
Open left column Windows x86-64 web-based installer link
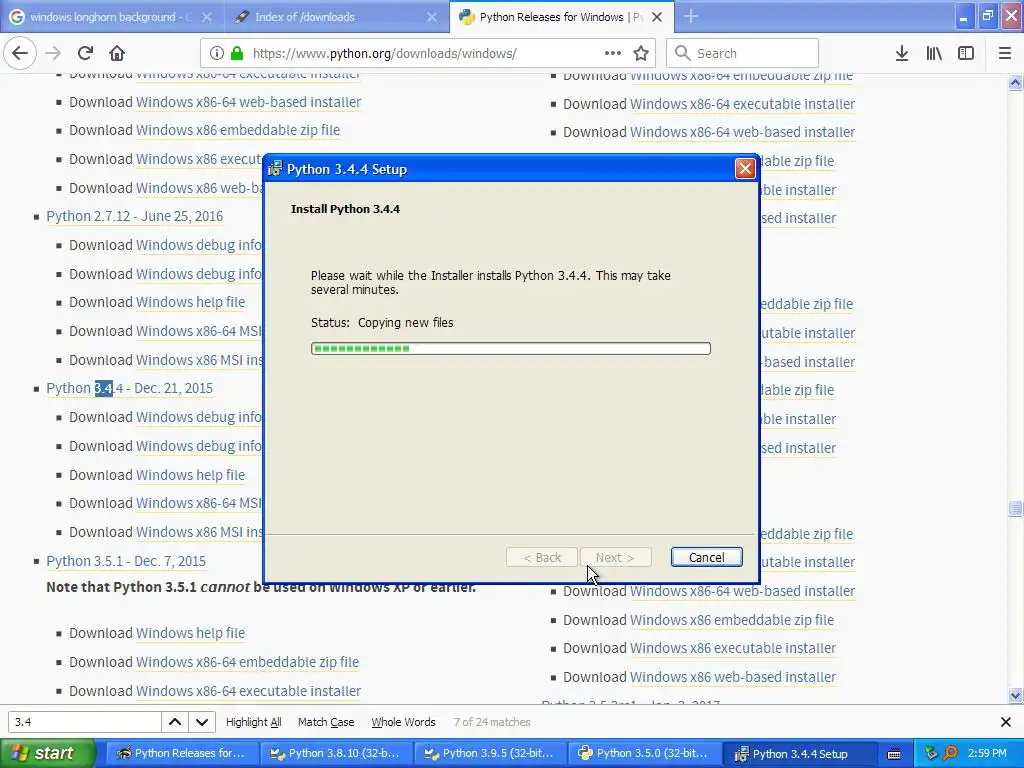[x=248, y=102]
